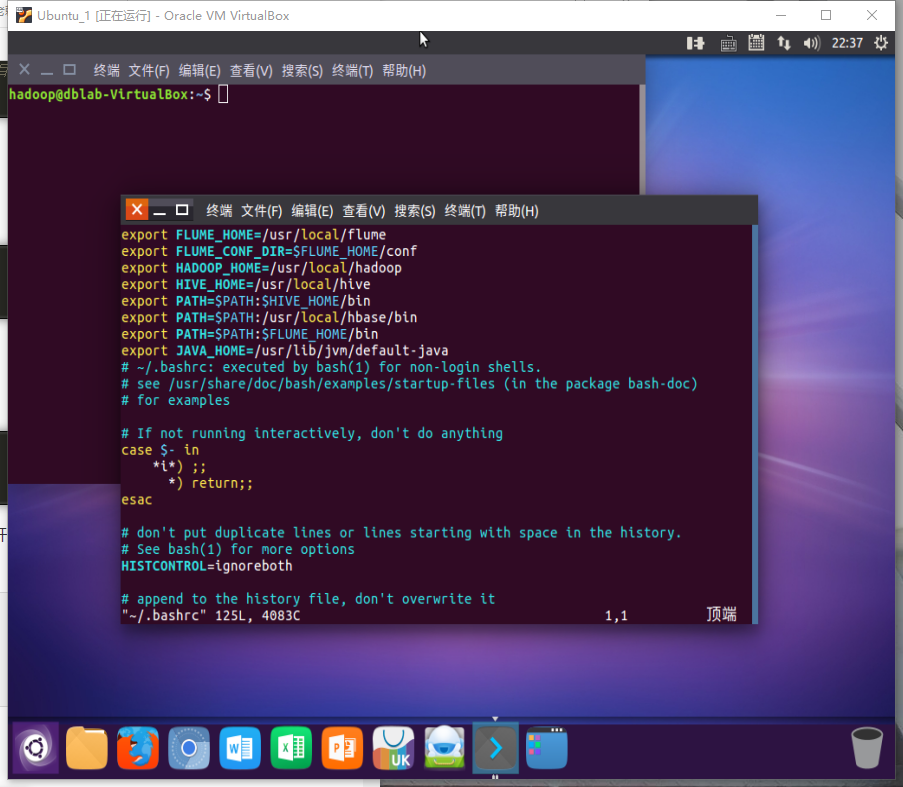Image resolution: width=903 pixels, height=787 pixels.
Task: Open 文件(F) menu in the front terminal
Action: pyautogui.click(x=261, y=211)
